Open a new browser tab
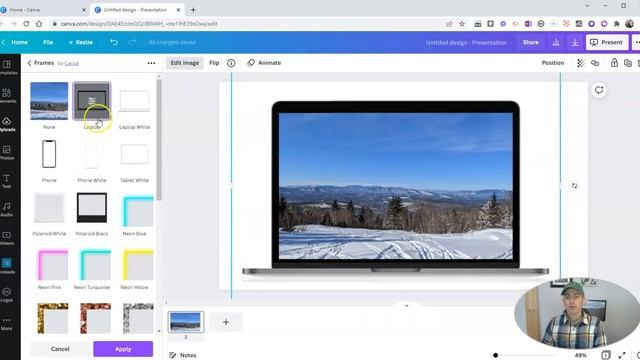 [x=193, y=9]
